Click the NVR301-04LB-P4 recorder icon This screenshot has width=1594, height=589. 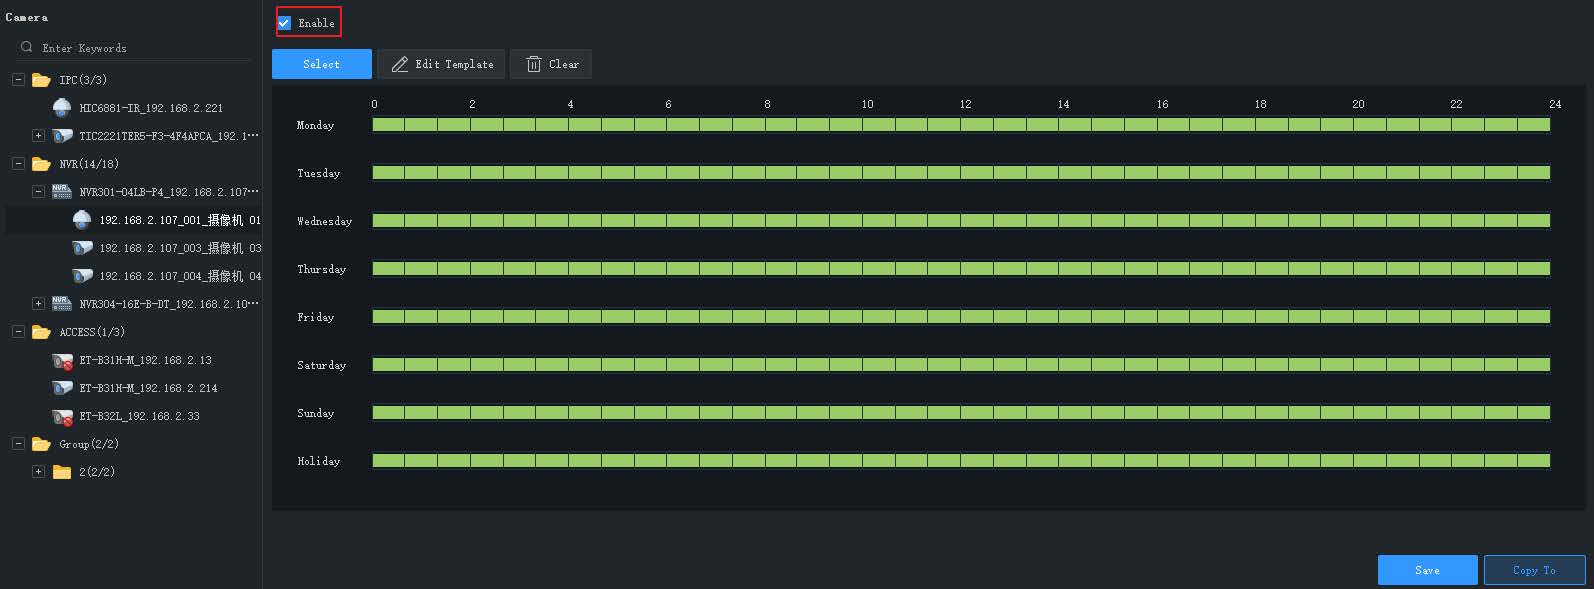click(62, 191)
